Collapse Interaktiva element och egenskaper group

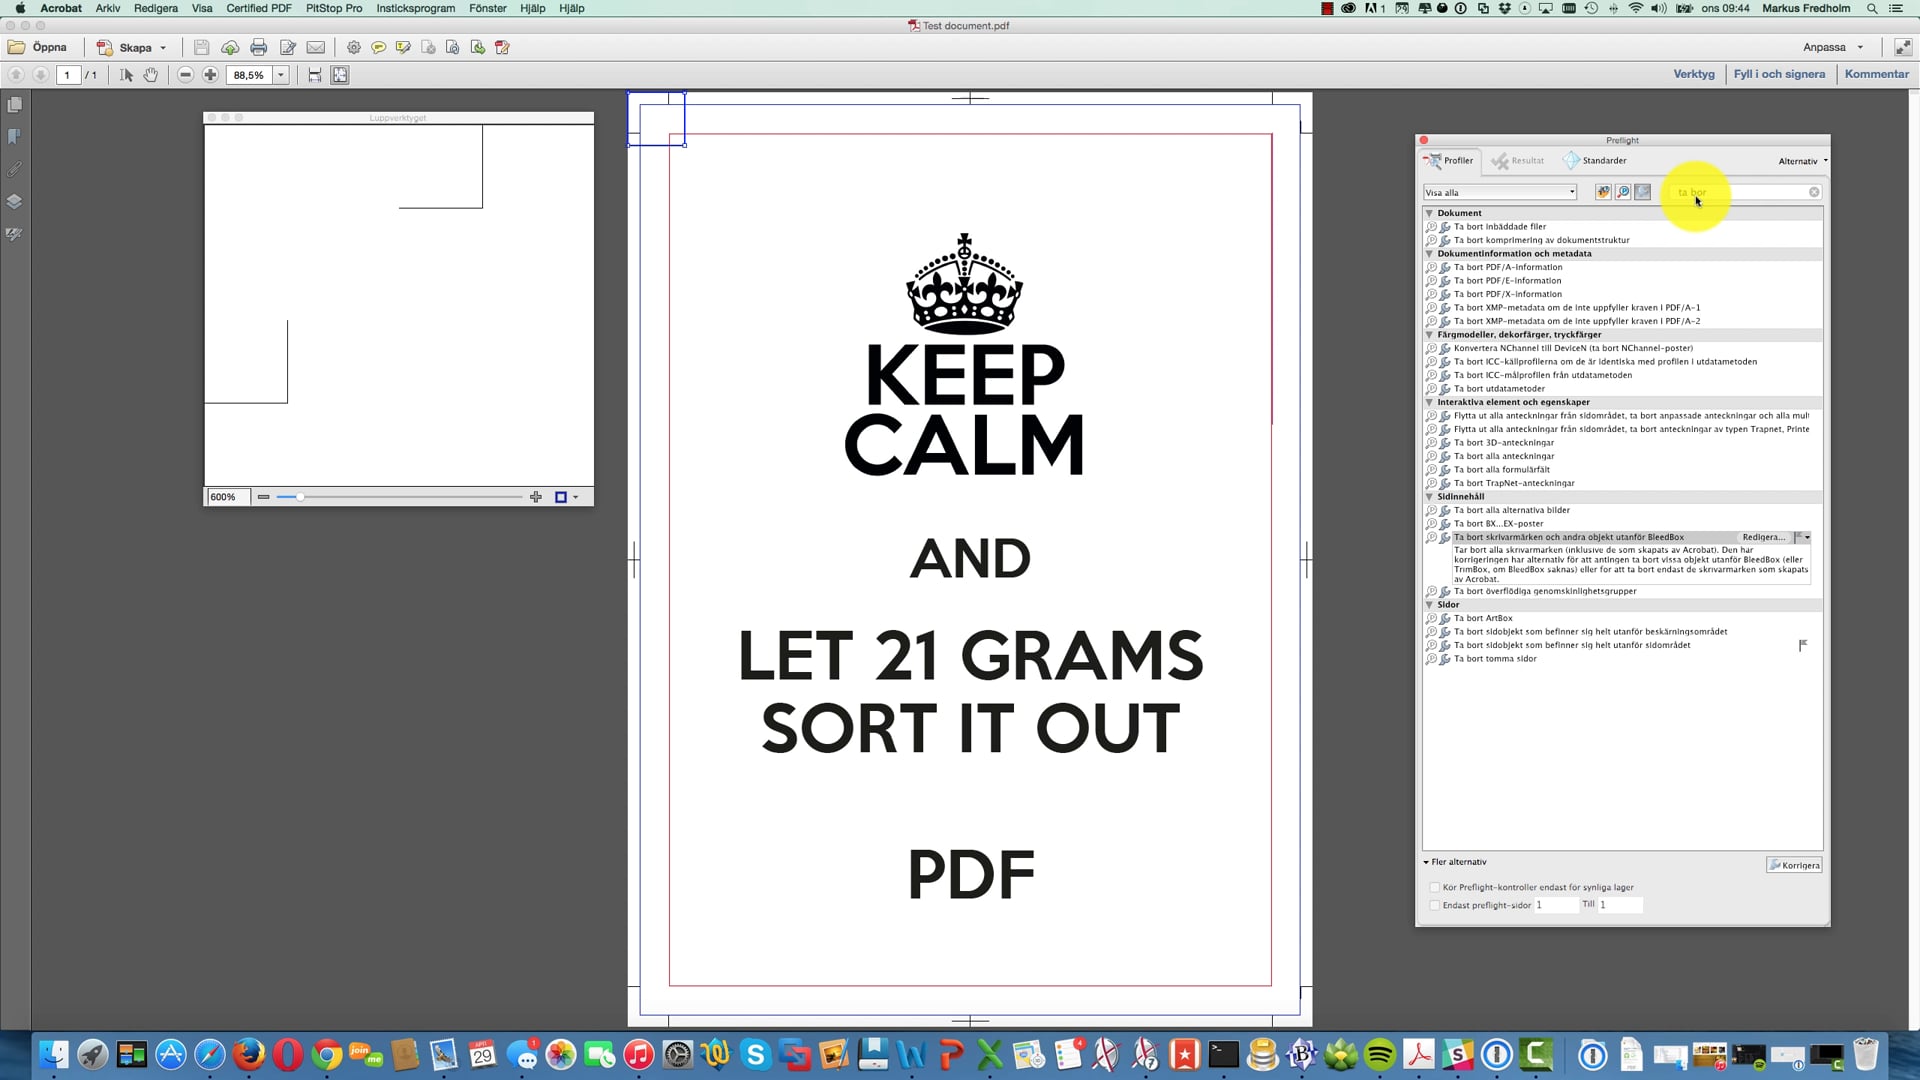(x=1429, y=402)
